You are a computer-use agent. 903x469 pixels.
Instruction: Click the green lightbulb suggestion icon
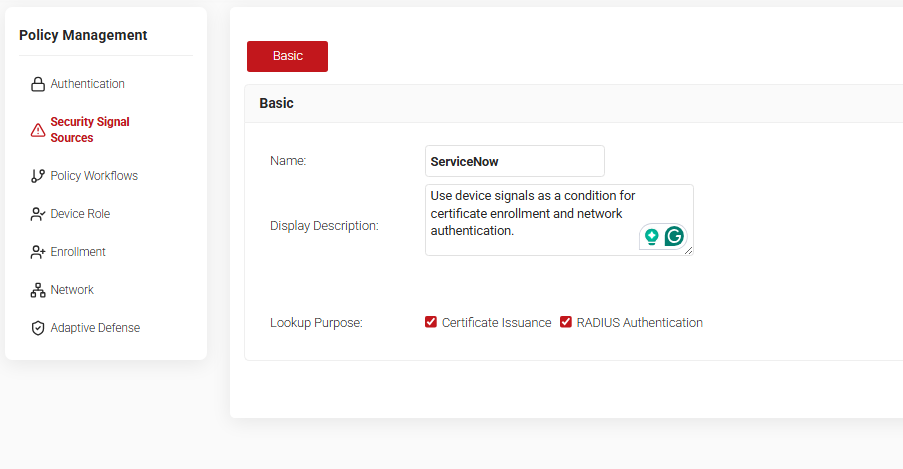point(652,237)
